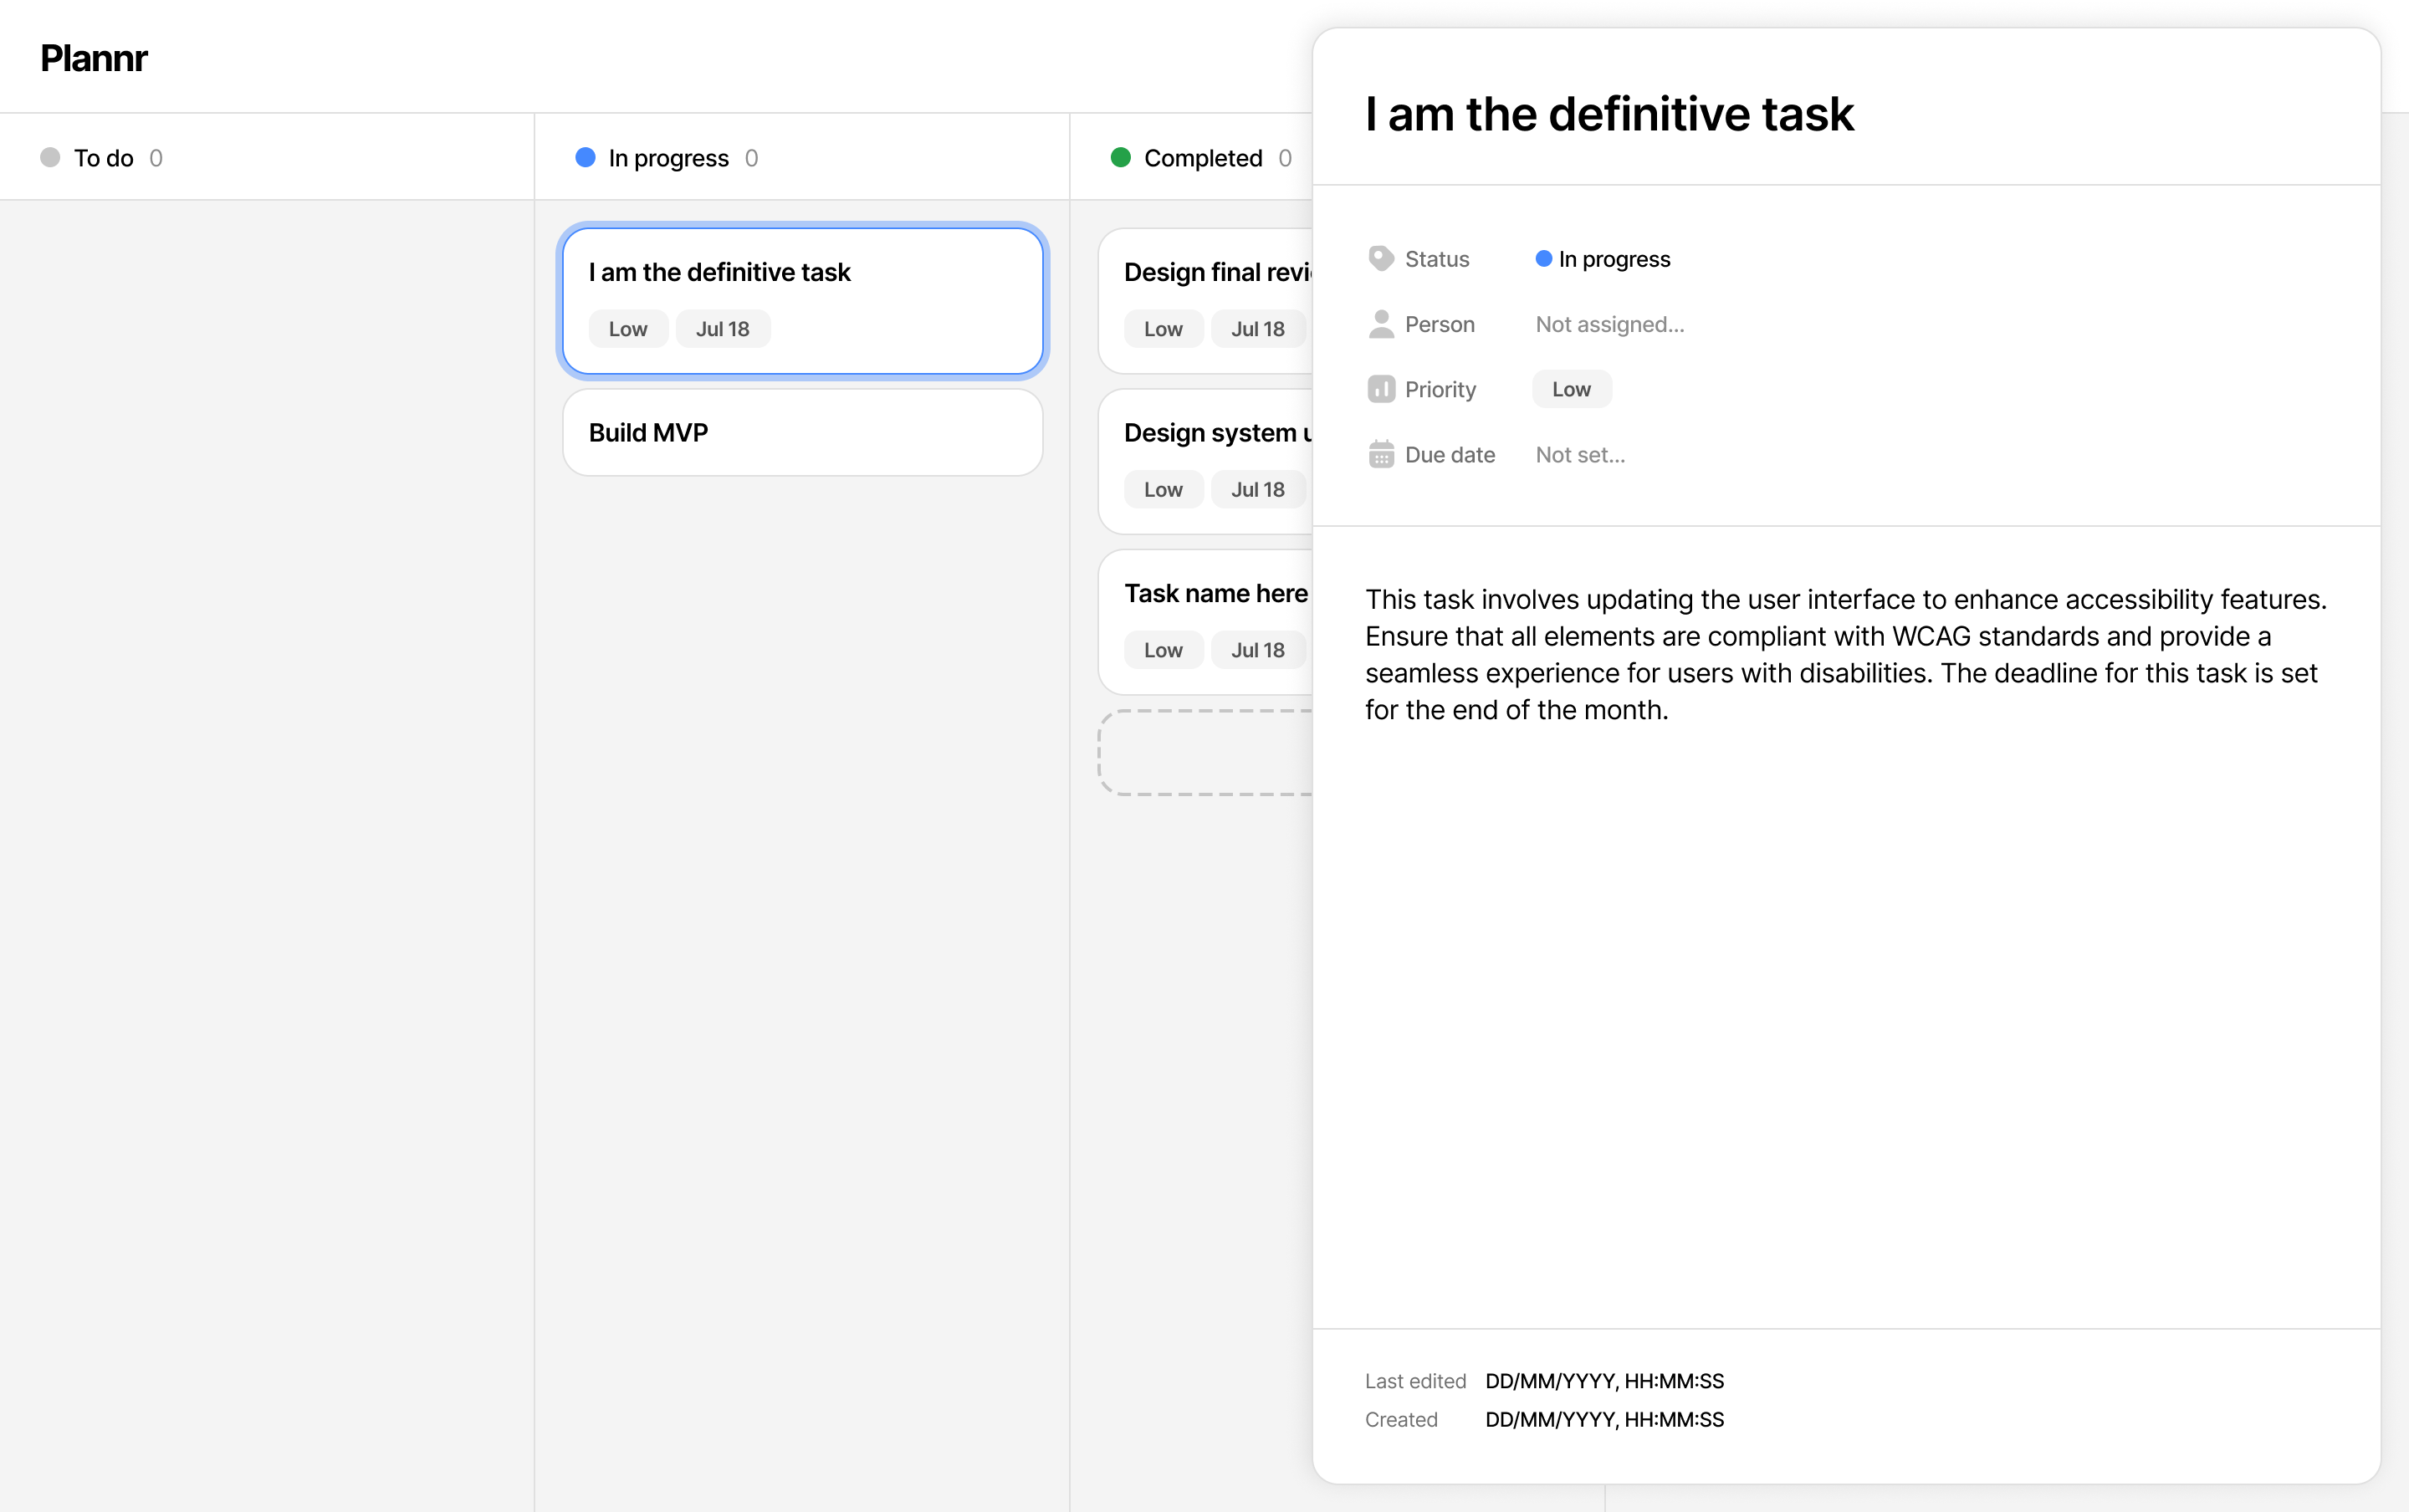Click the Status tag icon
The image size is (2409, 1512).
click(1380, 259)
